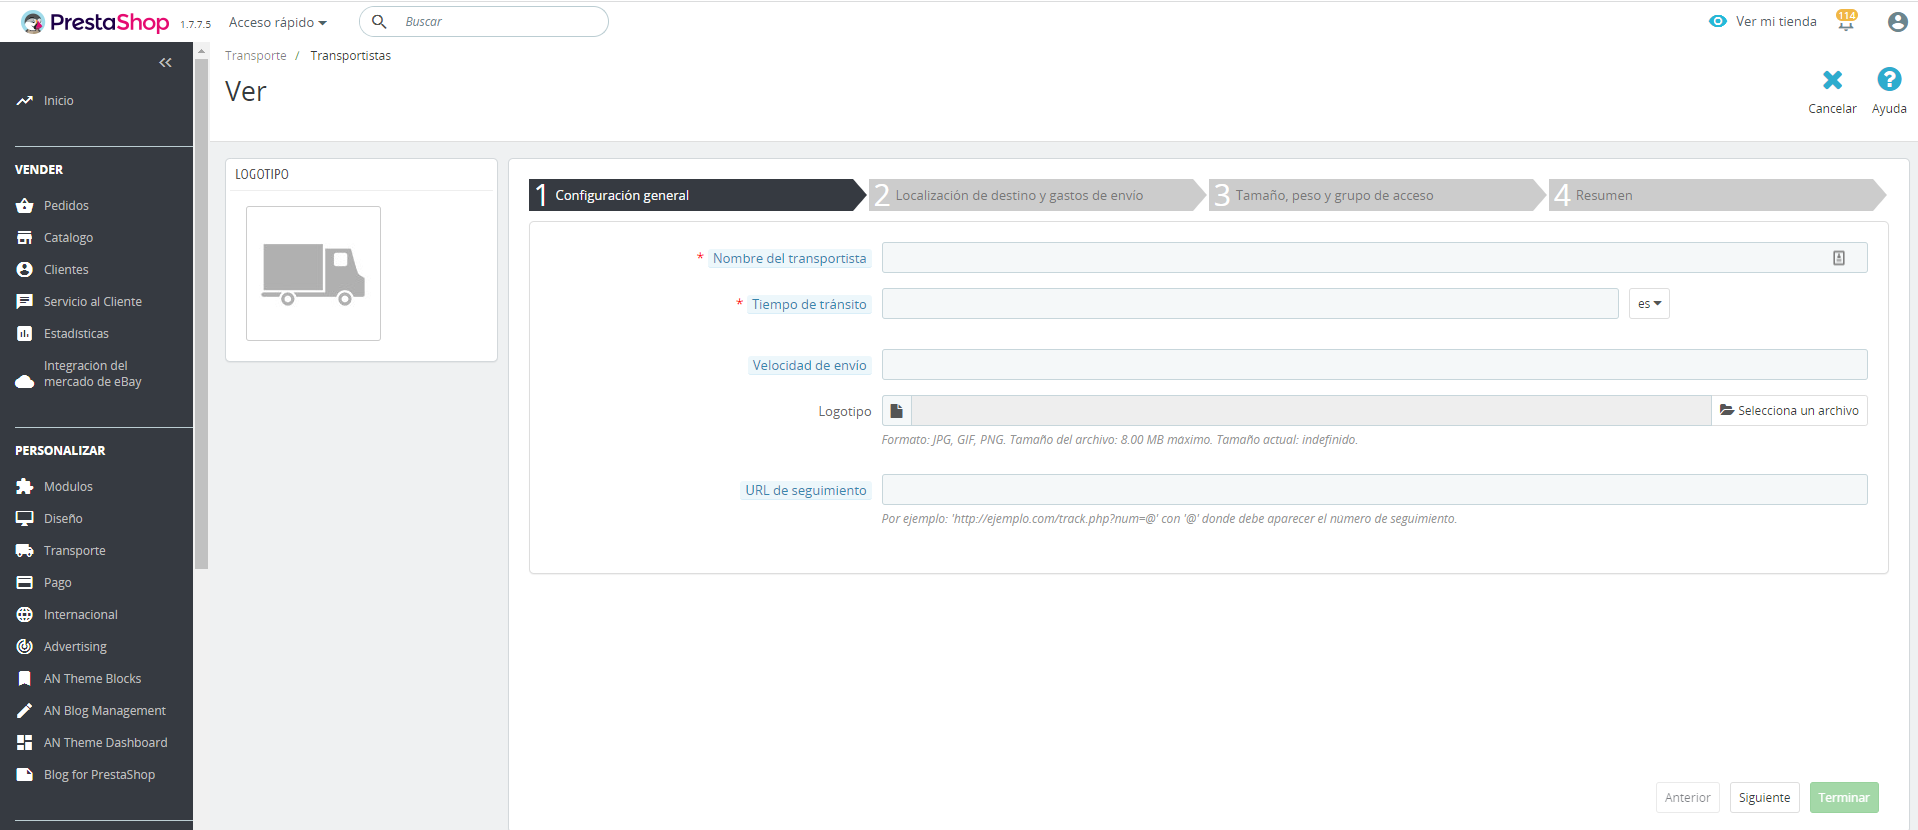Image resolution: width=1918 pixels, height=830 pixels.
Task: Click the AN Blog Management pencil icon
Action: (25, 711)
